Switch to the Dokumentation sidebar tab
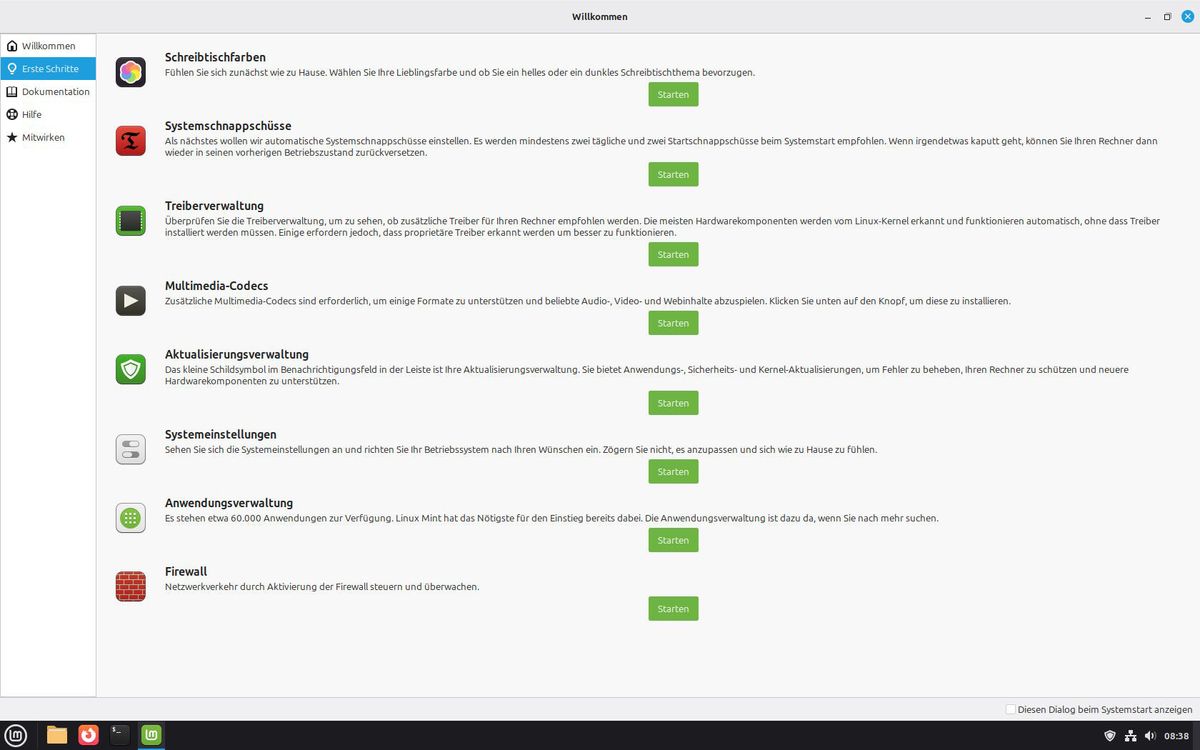1200x750 pixels. click(48, 92)
